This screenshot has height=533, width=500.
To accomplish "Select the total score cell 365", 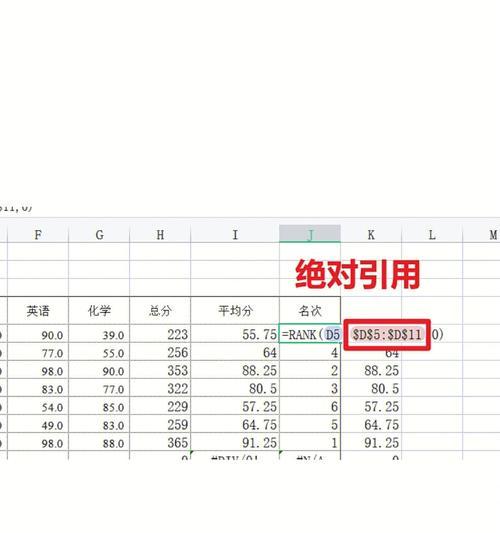I will tap(160, 442).
